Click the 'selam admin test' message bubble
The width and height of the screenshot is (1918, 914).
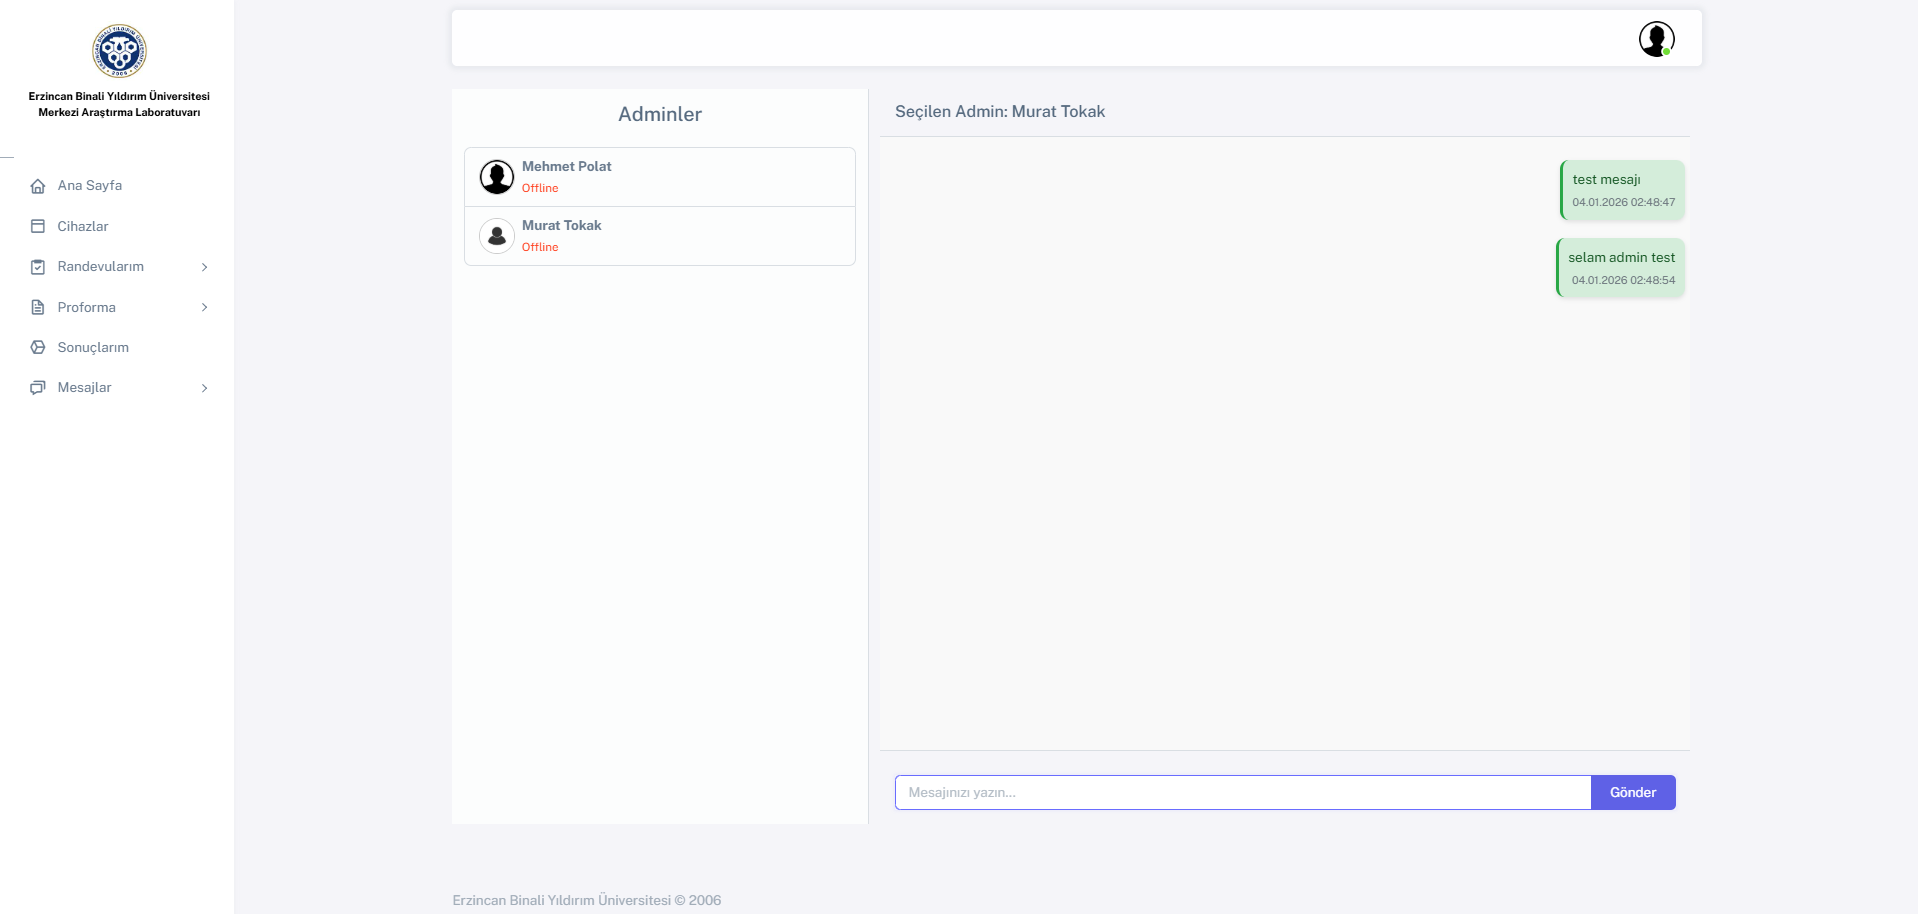(x=1621, y=268)
